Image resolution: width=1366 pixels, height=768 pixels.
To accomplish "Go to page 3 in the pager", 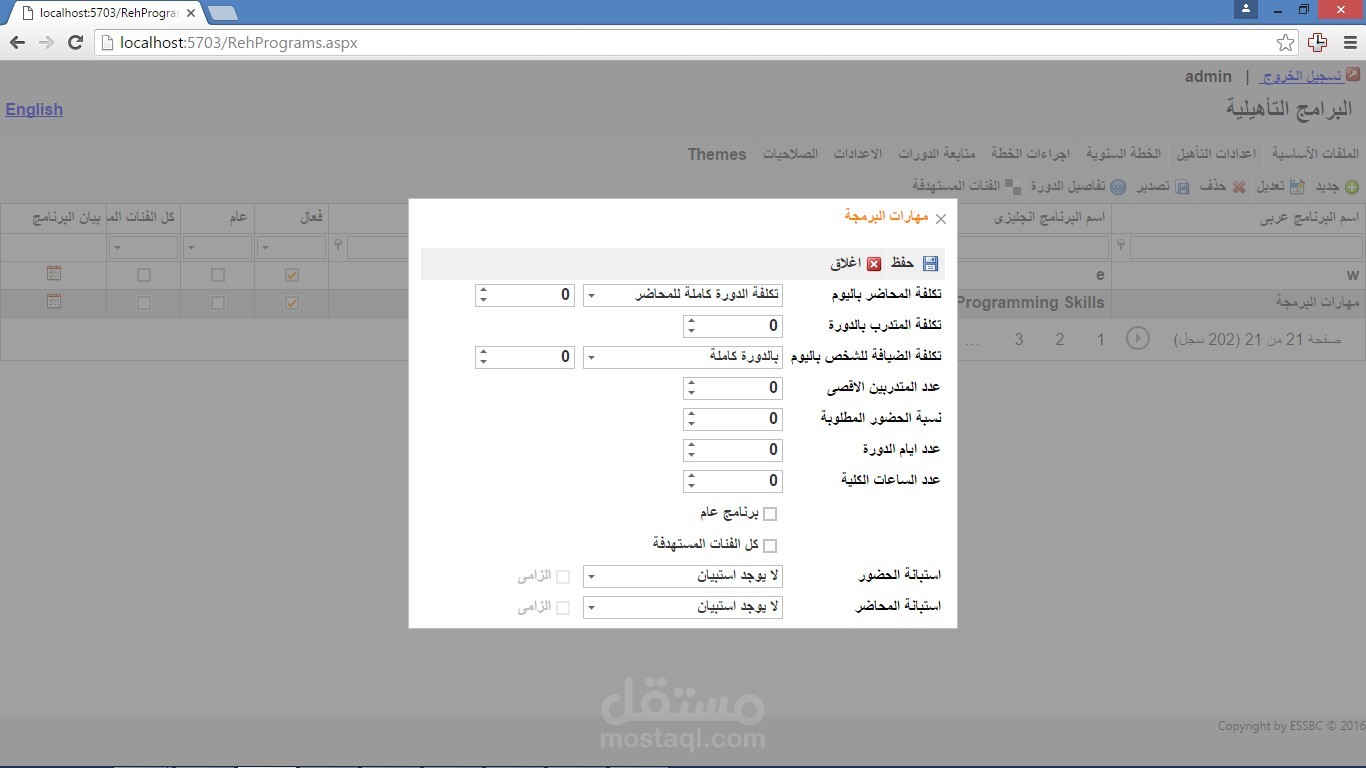I will pos(1019,339).
